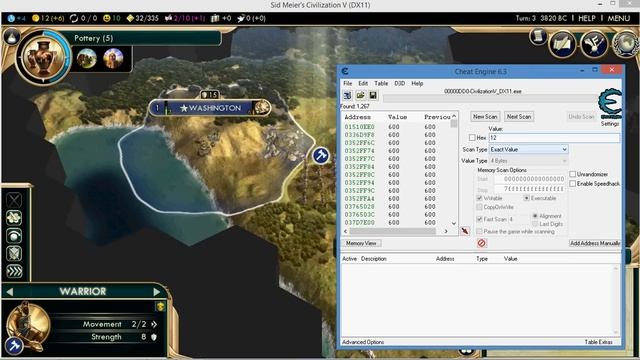Click the Pottery research icon
Viewport: 640px width, 360px height.
coord(43,57)
